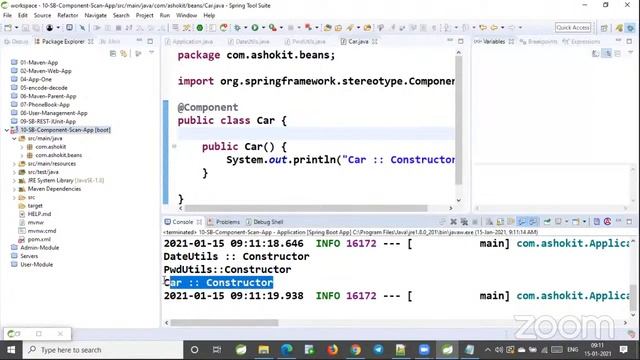Click Remove Launch X icon in Console

(x=453, y=222)
